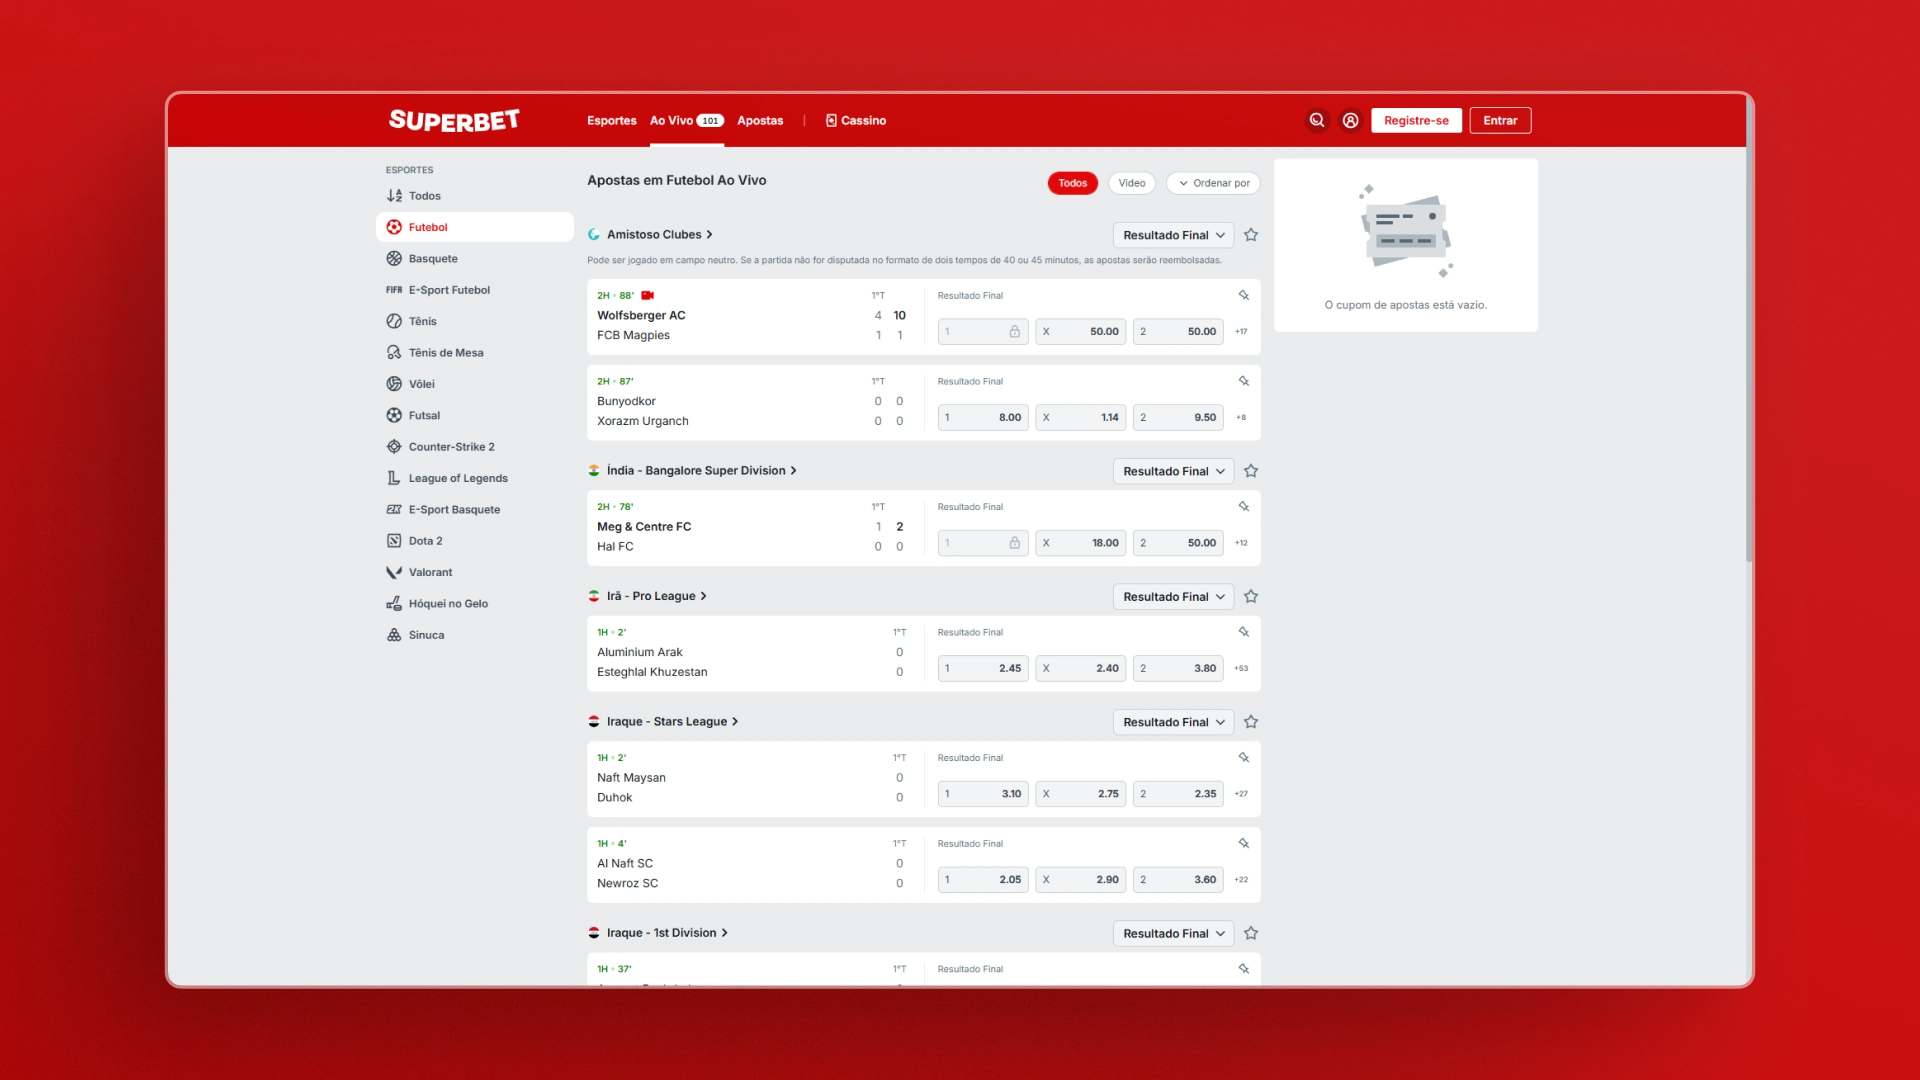Pin the Bunyodkor vs Xorazm Urganch match

point(1244,381)
